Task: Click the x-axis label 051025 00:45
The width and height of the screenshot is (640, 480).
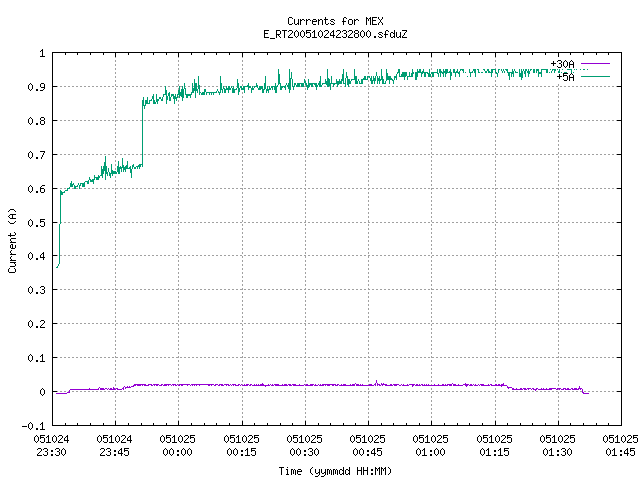Action: tap(368, 446)
